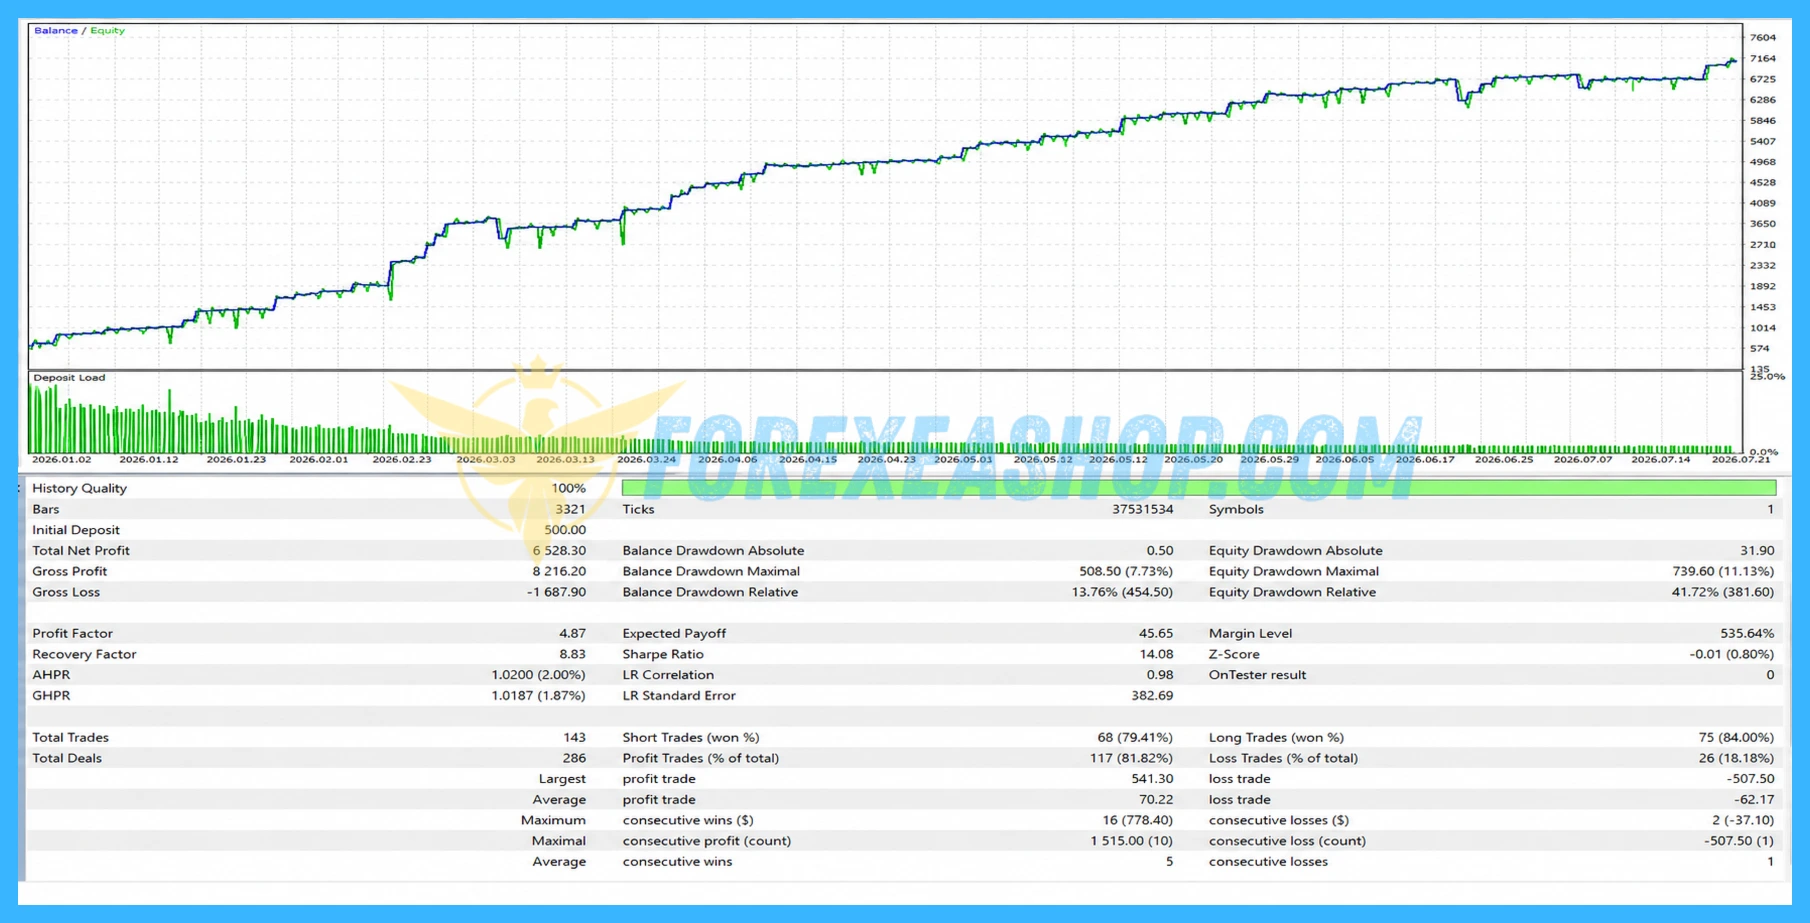The image size is (1810, 923).
Task: Select Profit Trades value "117 (81.82%)"
Action: [x=1131, y=758]
